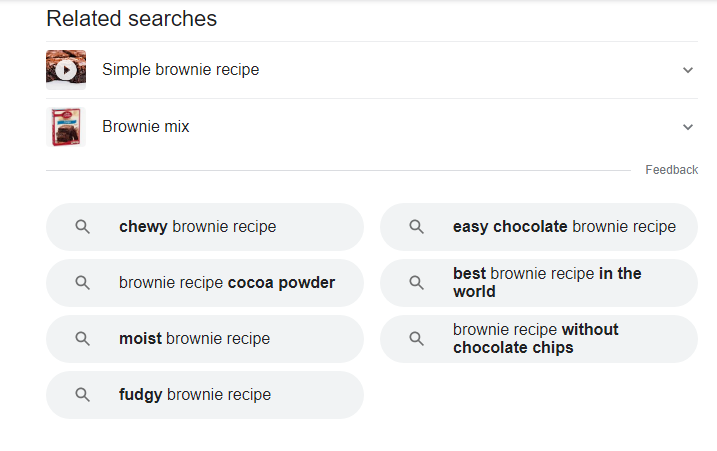Click play icon on Simple brownie recipe thumbnail
This screenshot has width=717, height=451.
tap(66, 70)
